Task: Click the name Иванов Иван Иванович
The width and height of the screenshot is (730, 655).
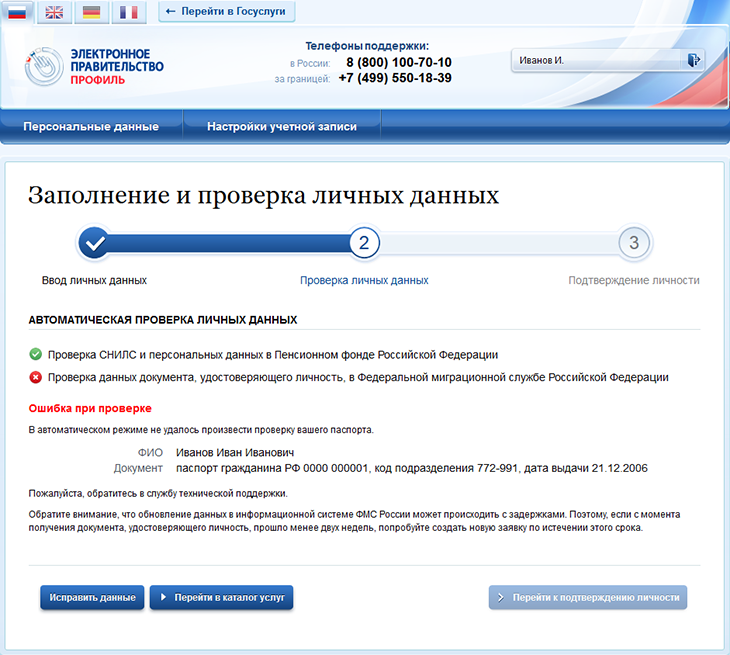Action: point(235,452)
